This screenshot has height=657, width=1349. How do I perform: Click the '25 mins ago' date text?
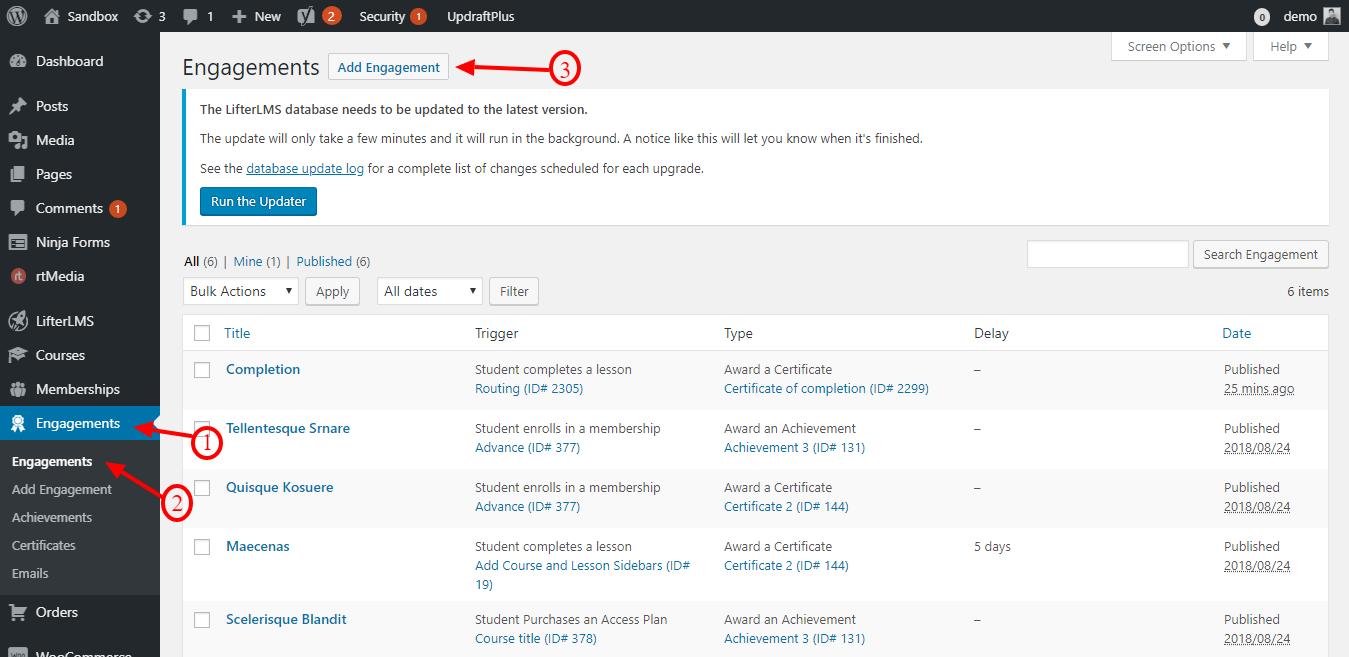(1259, 388)
